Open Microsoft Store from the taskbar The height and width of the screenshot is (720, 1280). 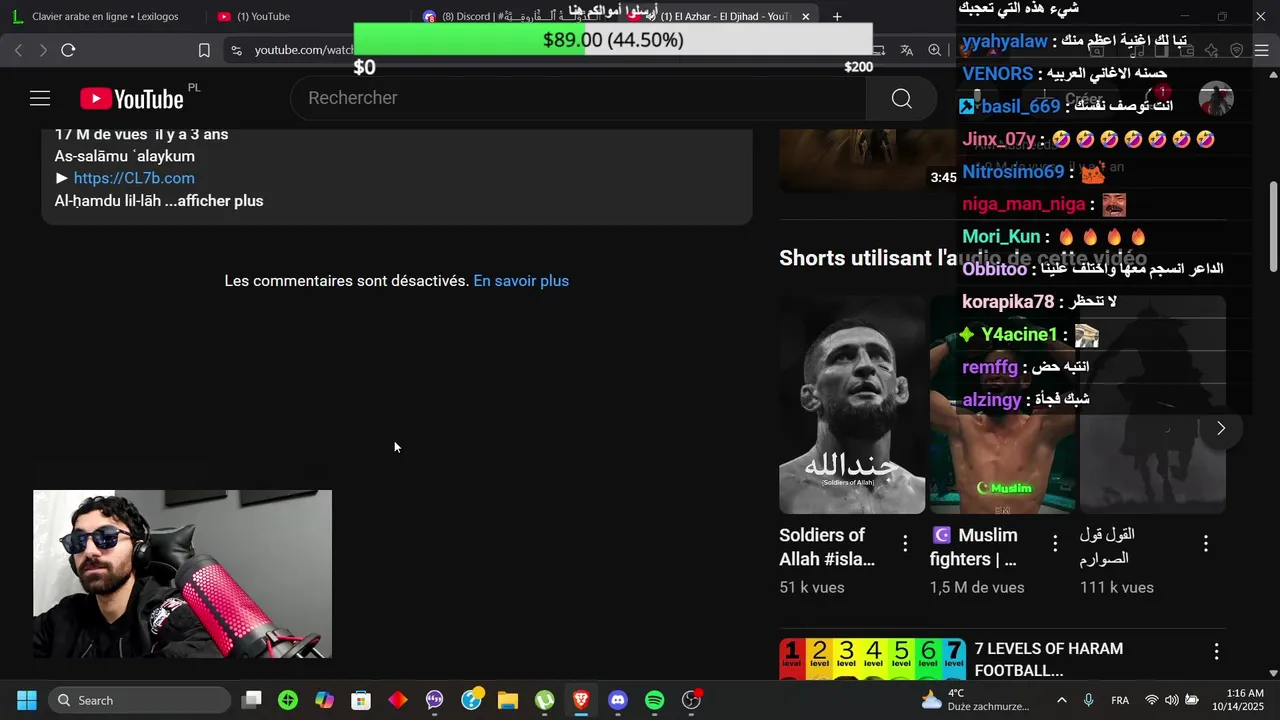[x=361, y=700]
